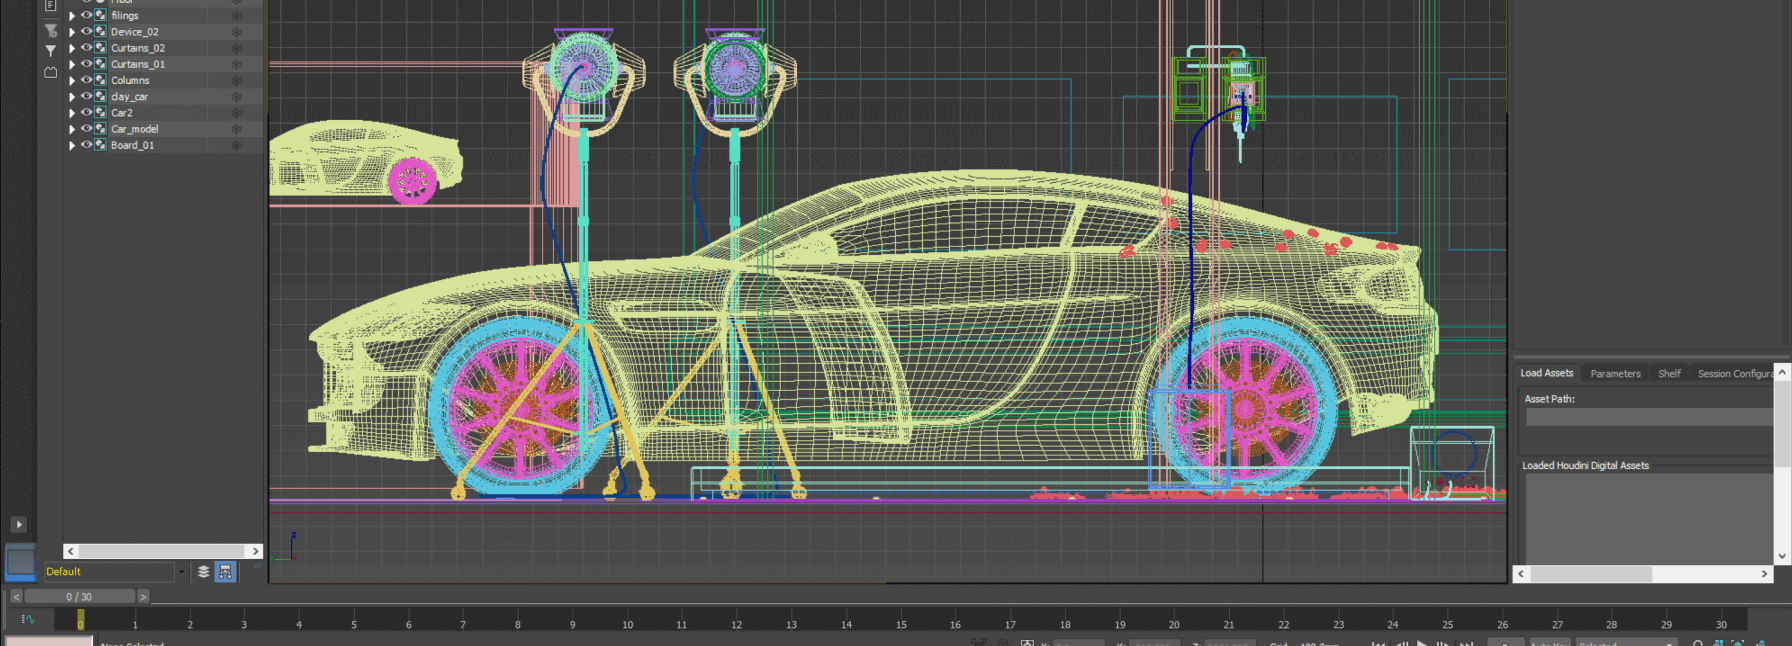
Task: Expand the Car2 layer arrow
Action: pos(72,113)
